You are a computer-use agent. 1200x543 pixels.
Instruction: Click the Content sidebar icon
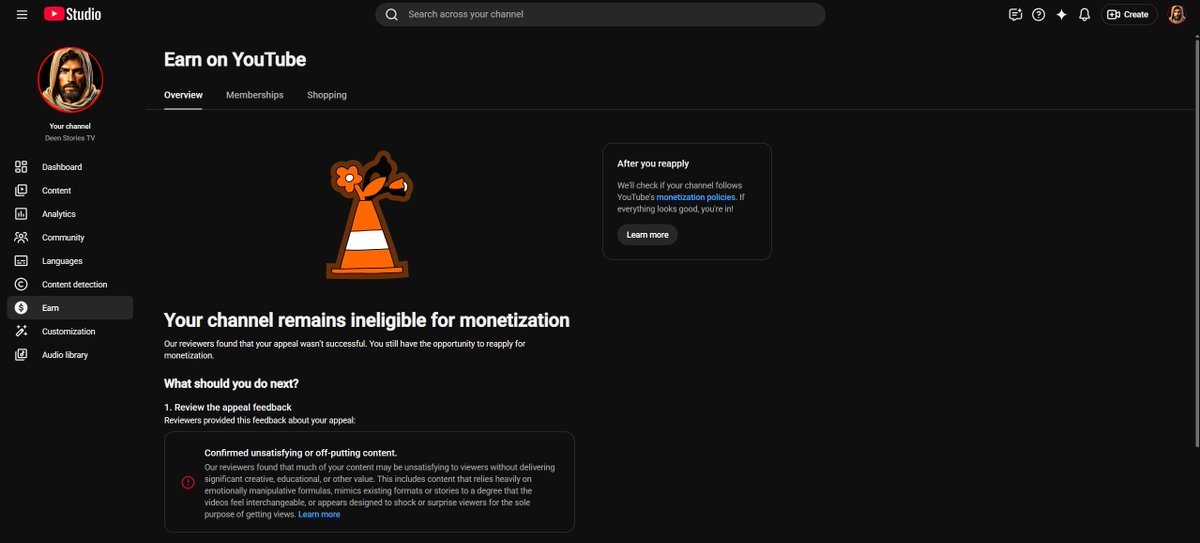pyautogui.click(x=21, y=190)
